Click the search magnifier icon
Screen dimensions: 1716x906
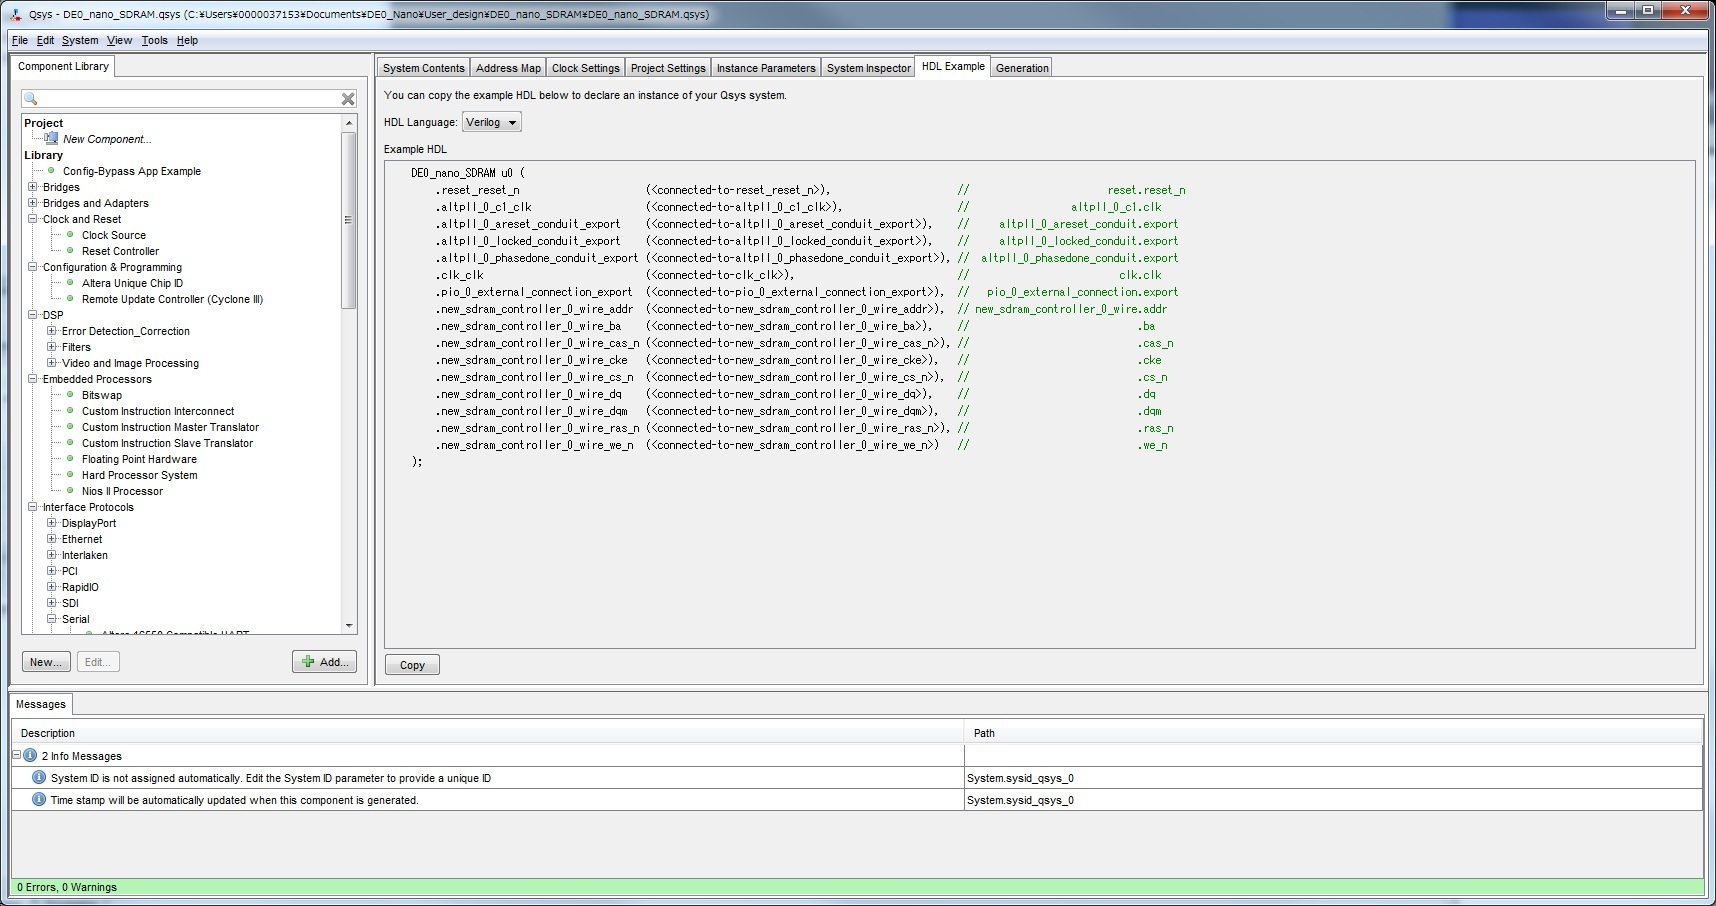click(x=31, y=98)
